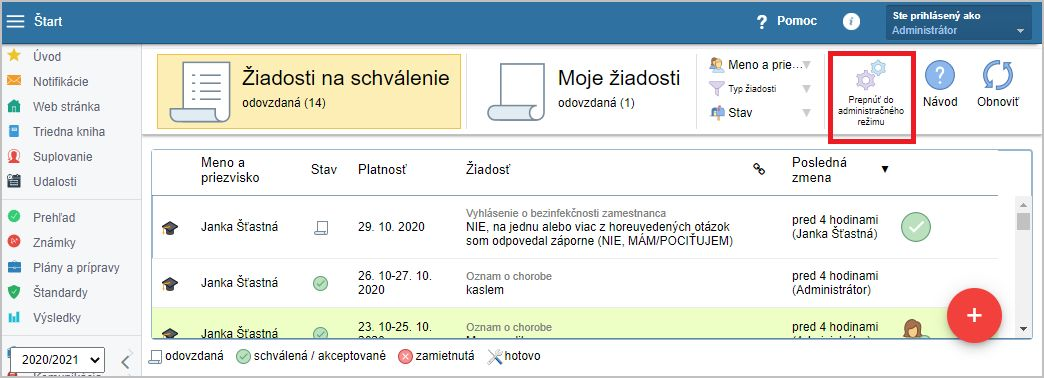Click the chain link column icon
The height and width of the screenshot is (378, 1044).
pos(758,170)
